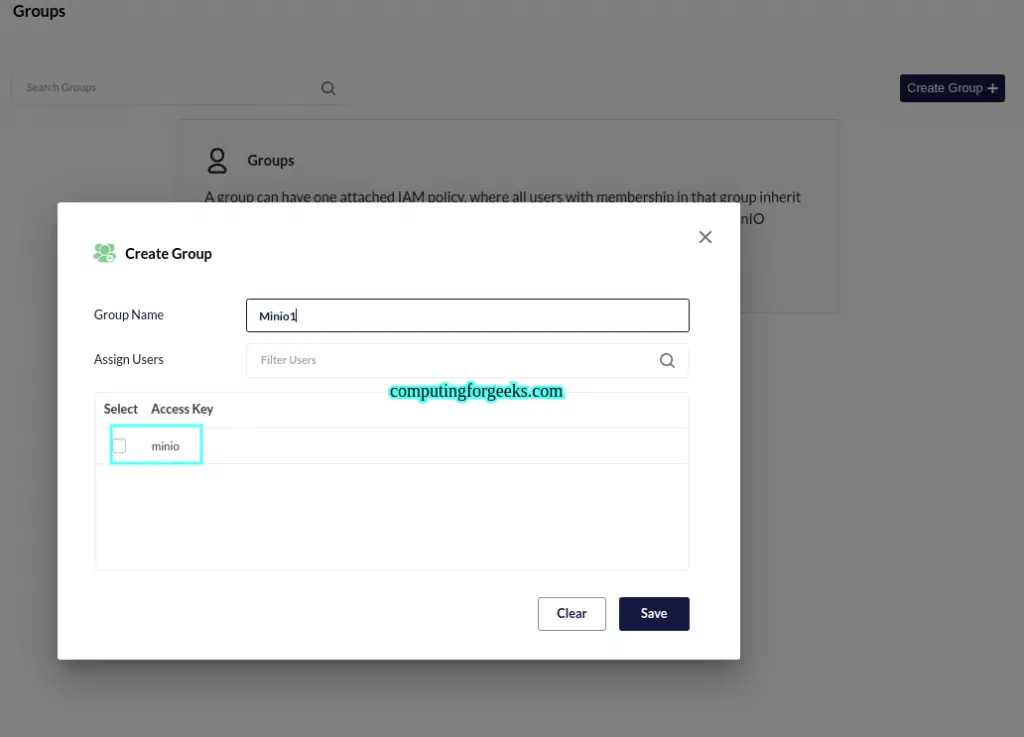Close the Create Group dialog with X
Viewport: 1024px width, 737px height.
[705, 237]
